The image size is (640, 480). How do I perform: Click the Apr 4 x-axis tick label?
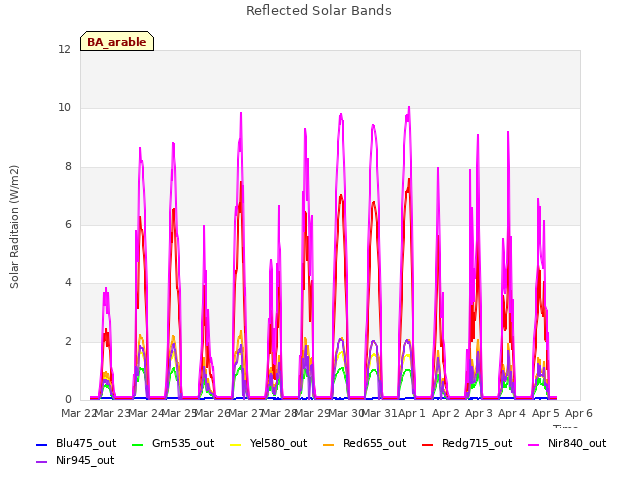tap(512, 413)
